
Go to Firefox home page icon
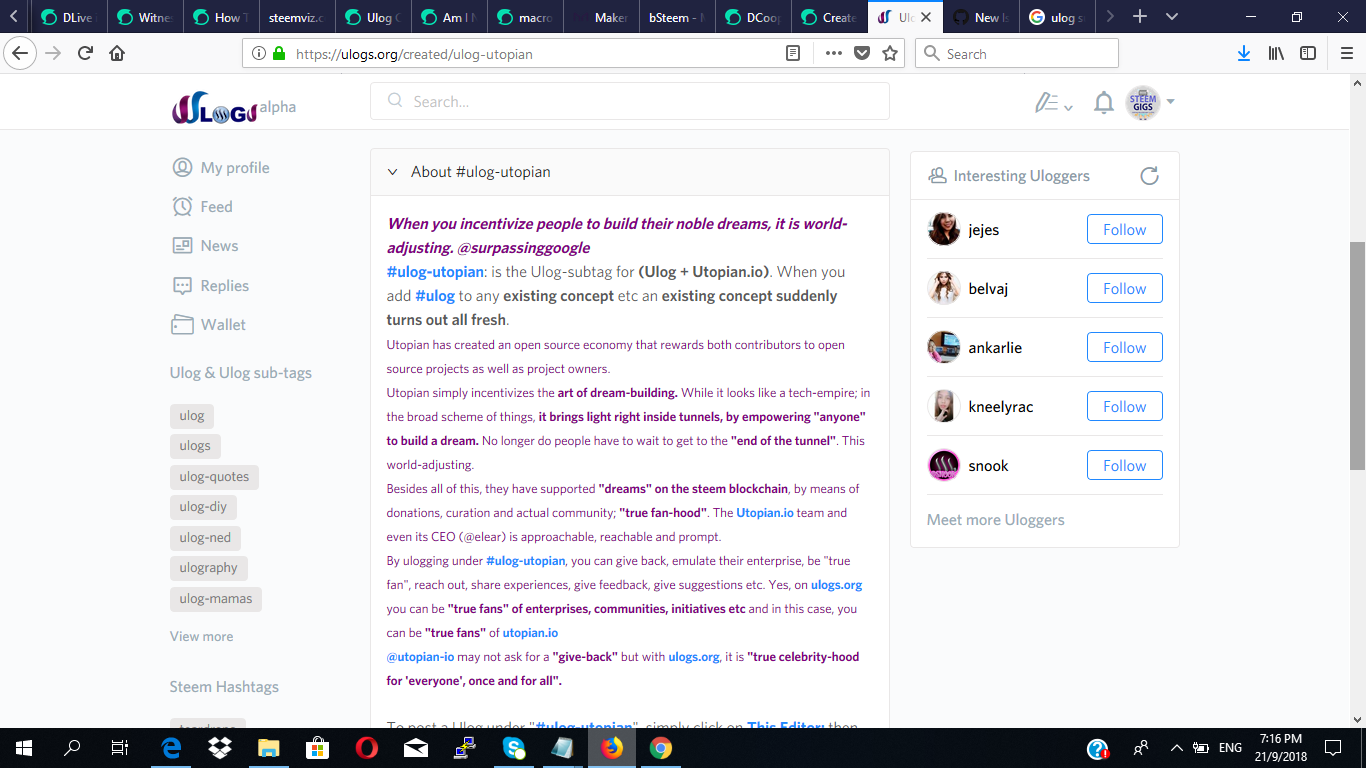coord(117,54)
